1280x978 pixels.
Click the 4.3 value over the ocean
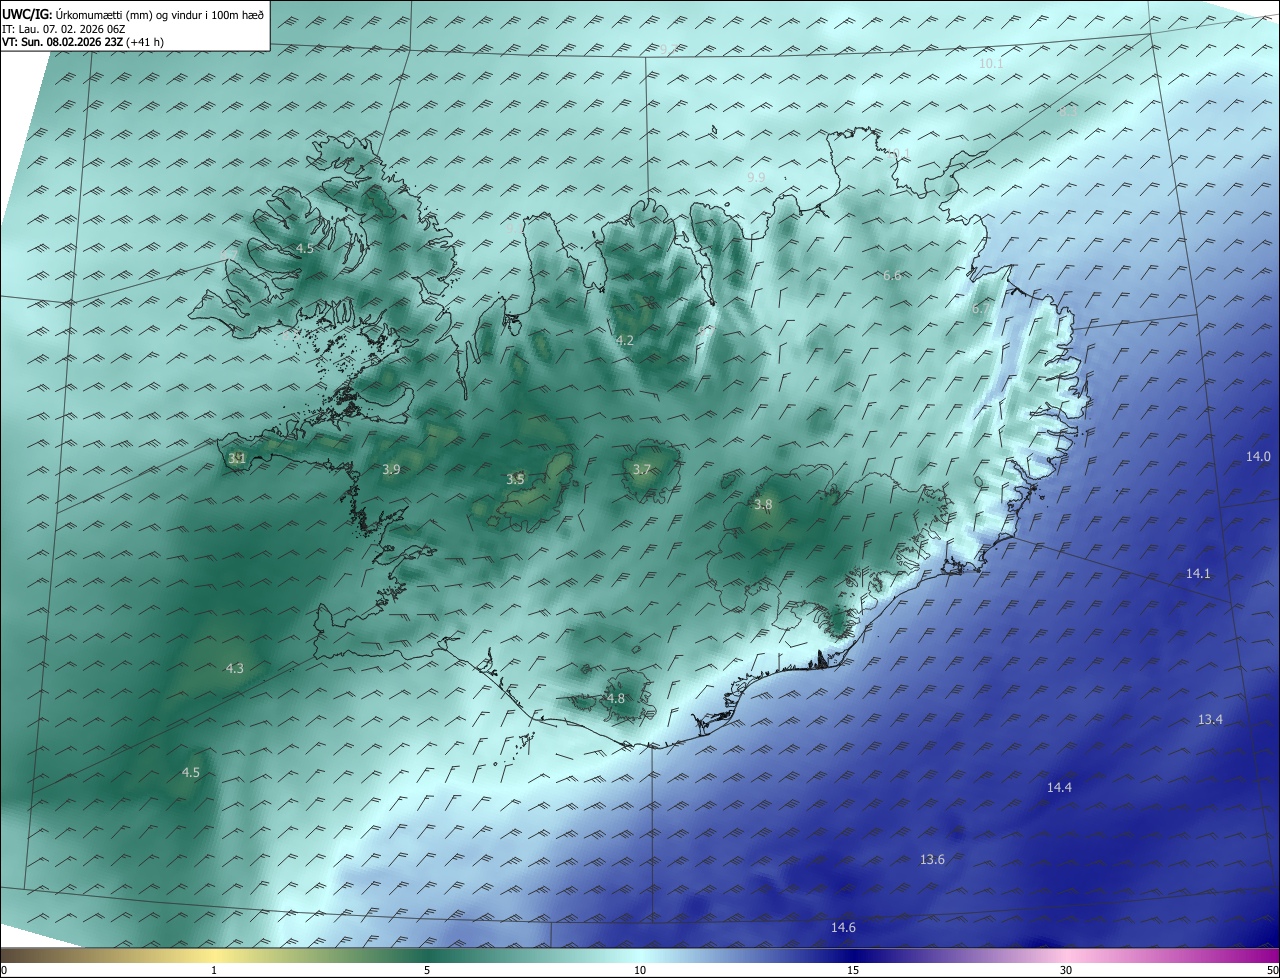coord(234,669)
